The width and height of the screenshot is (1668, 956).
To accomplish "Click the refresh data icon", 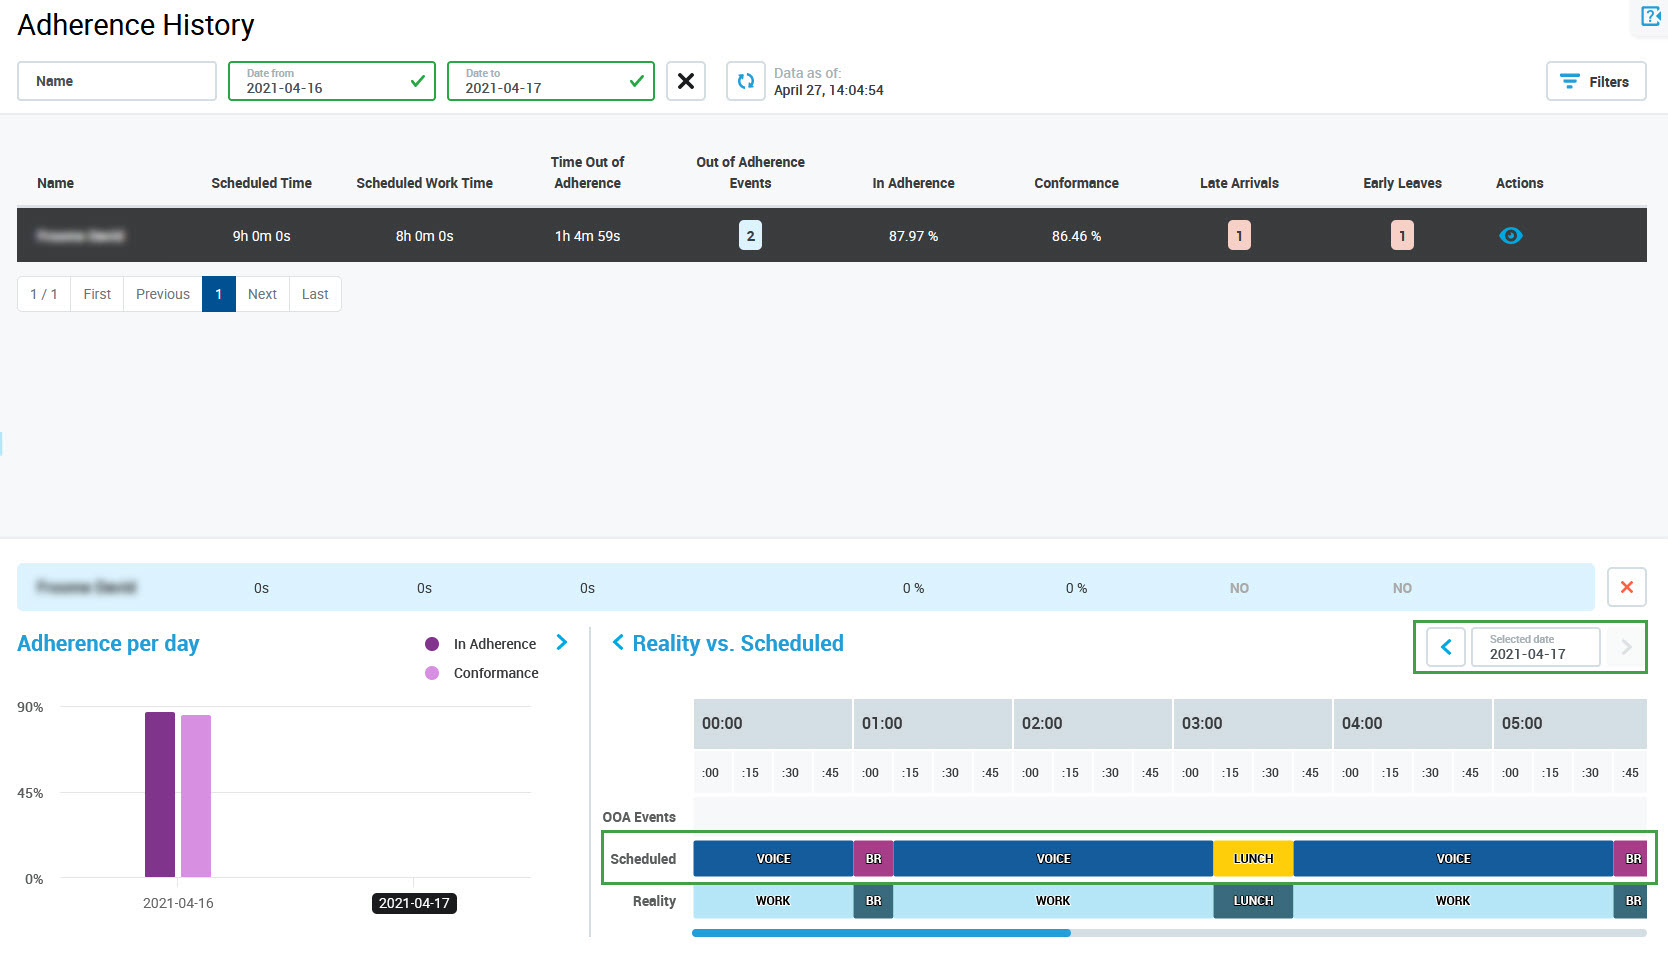I will (x=745, y=81).
